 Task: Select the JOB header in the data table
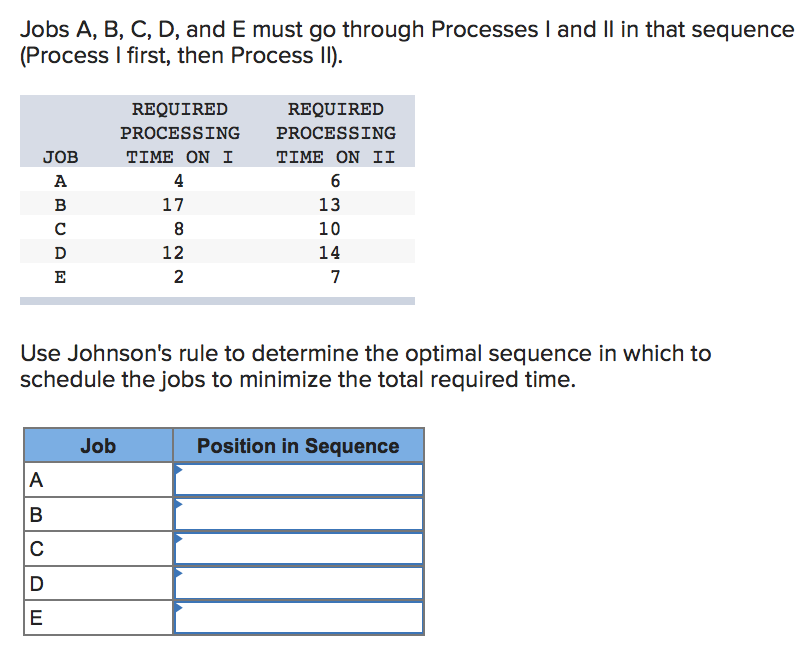(x=60, y=156)
